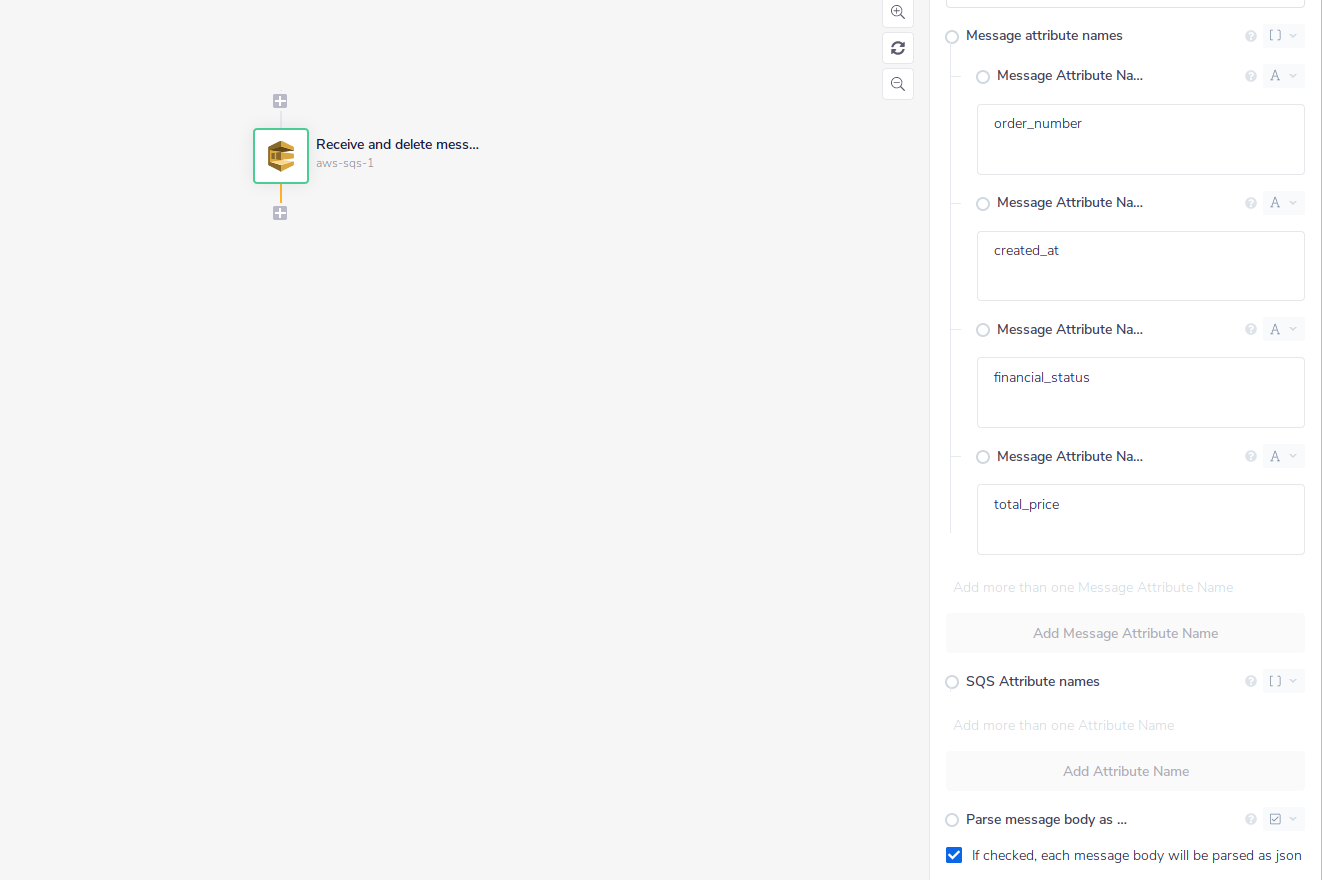The image size is (1322, 880).
Task: Open the boolean type dropdown for Parse message body
Action: click(1283, 820)
